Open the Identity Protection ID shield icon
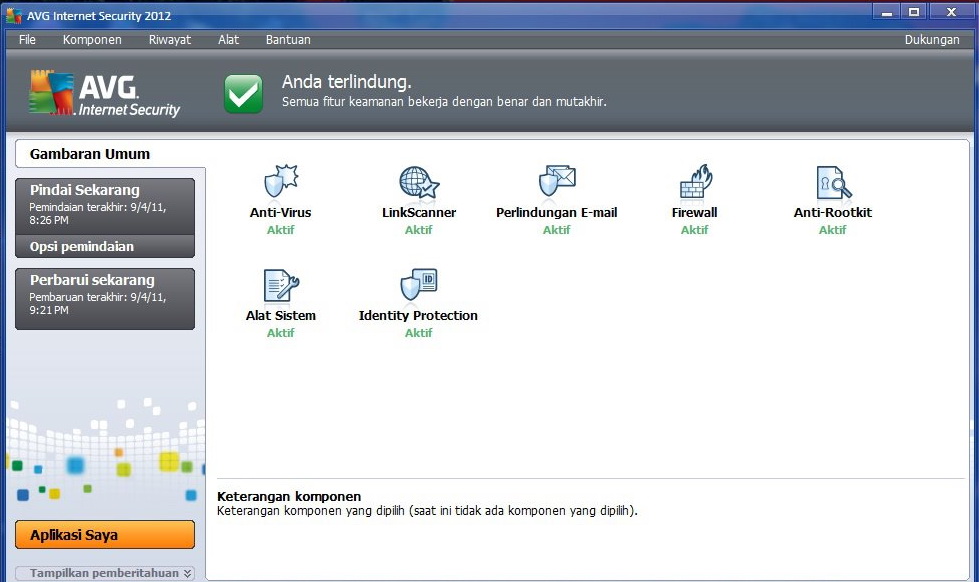This screenshot has height=582, width=979. pos(419,285)
